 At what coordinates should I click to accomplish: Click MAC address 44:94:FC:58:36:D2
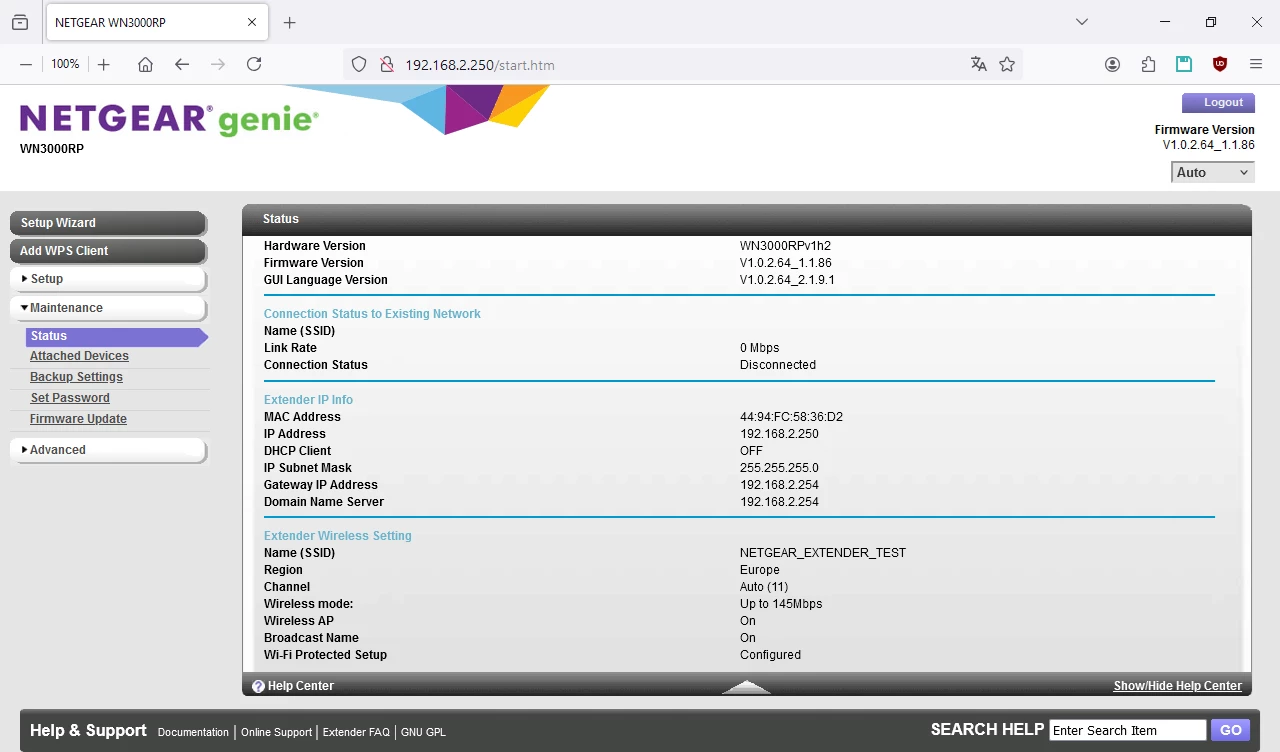[791, 417]
